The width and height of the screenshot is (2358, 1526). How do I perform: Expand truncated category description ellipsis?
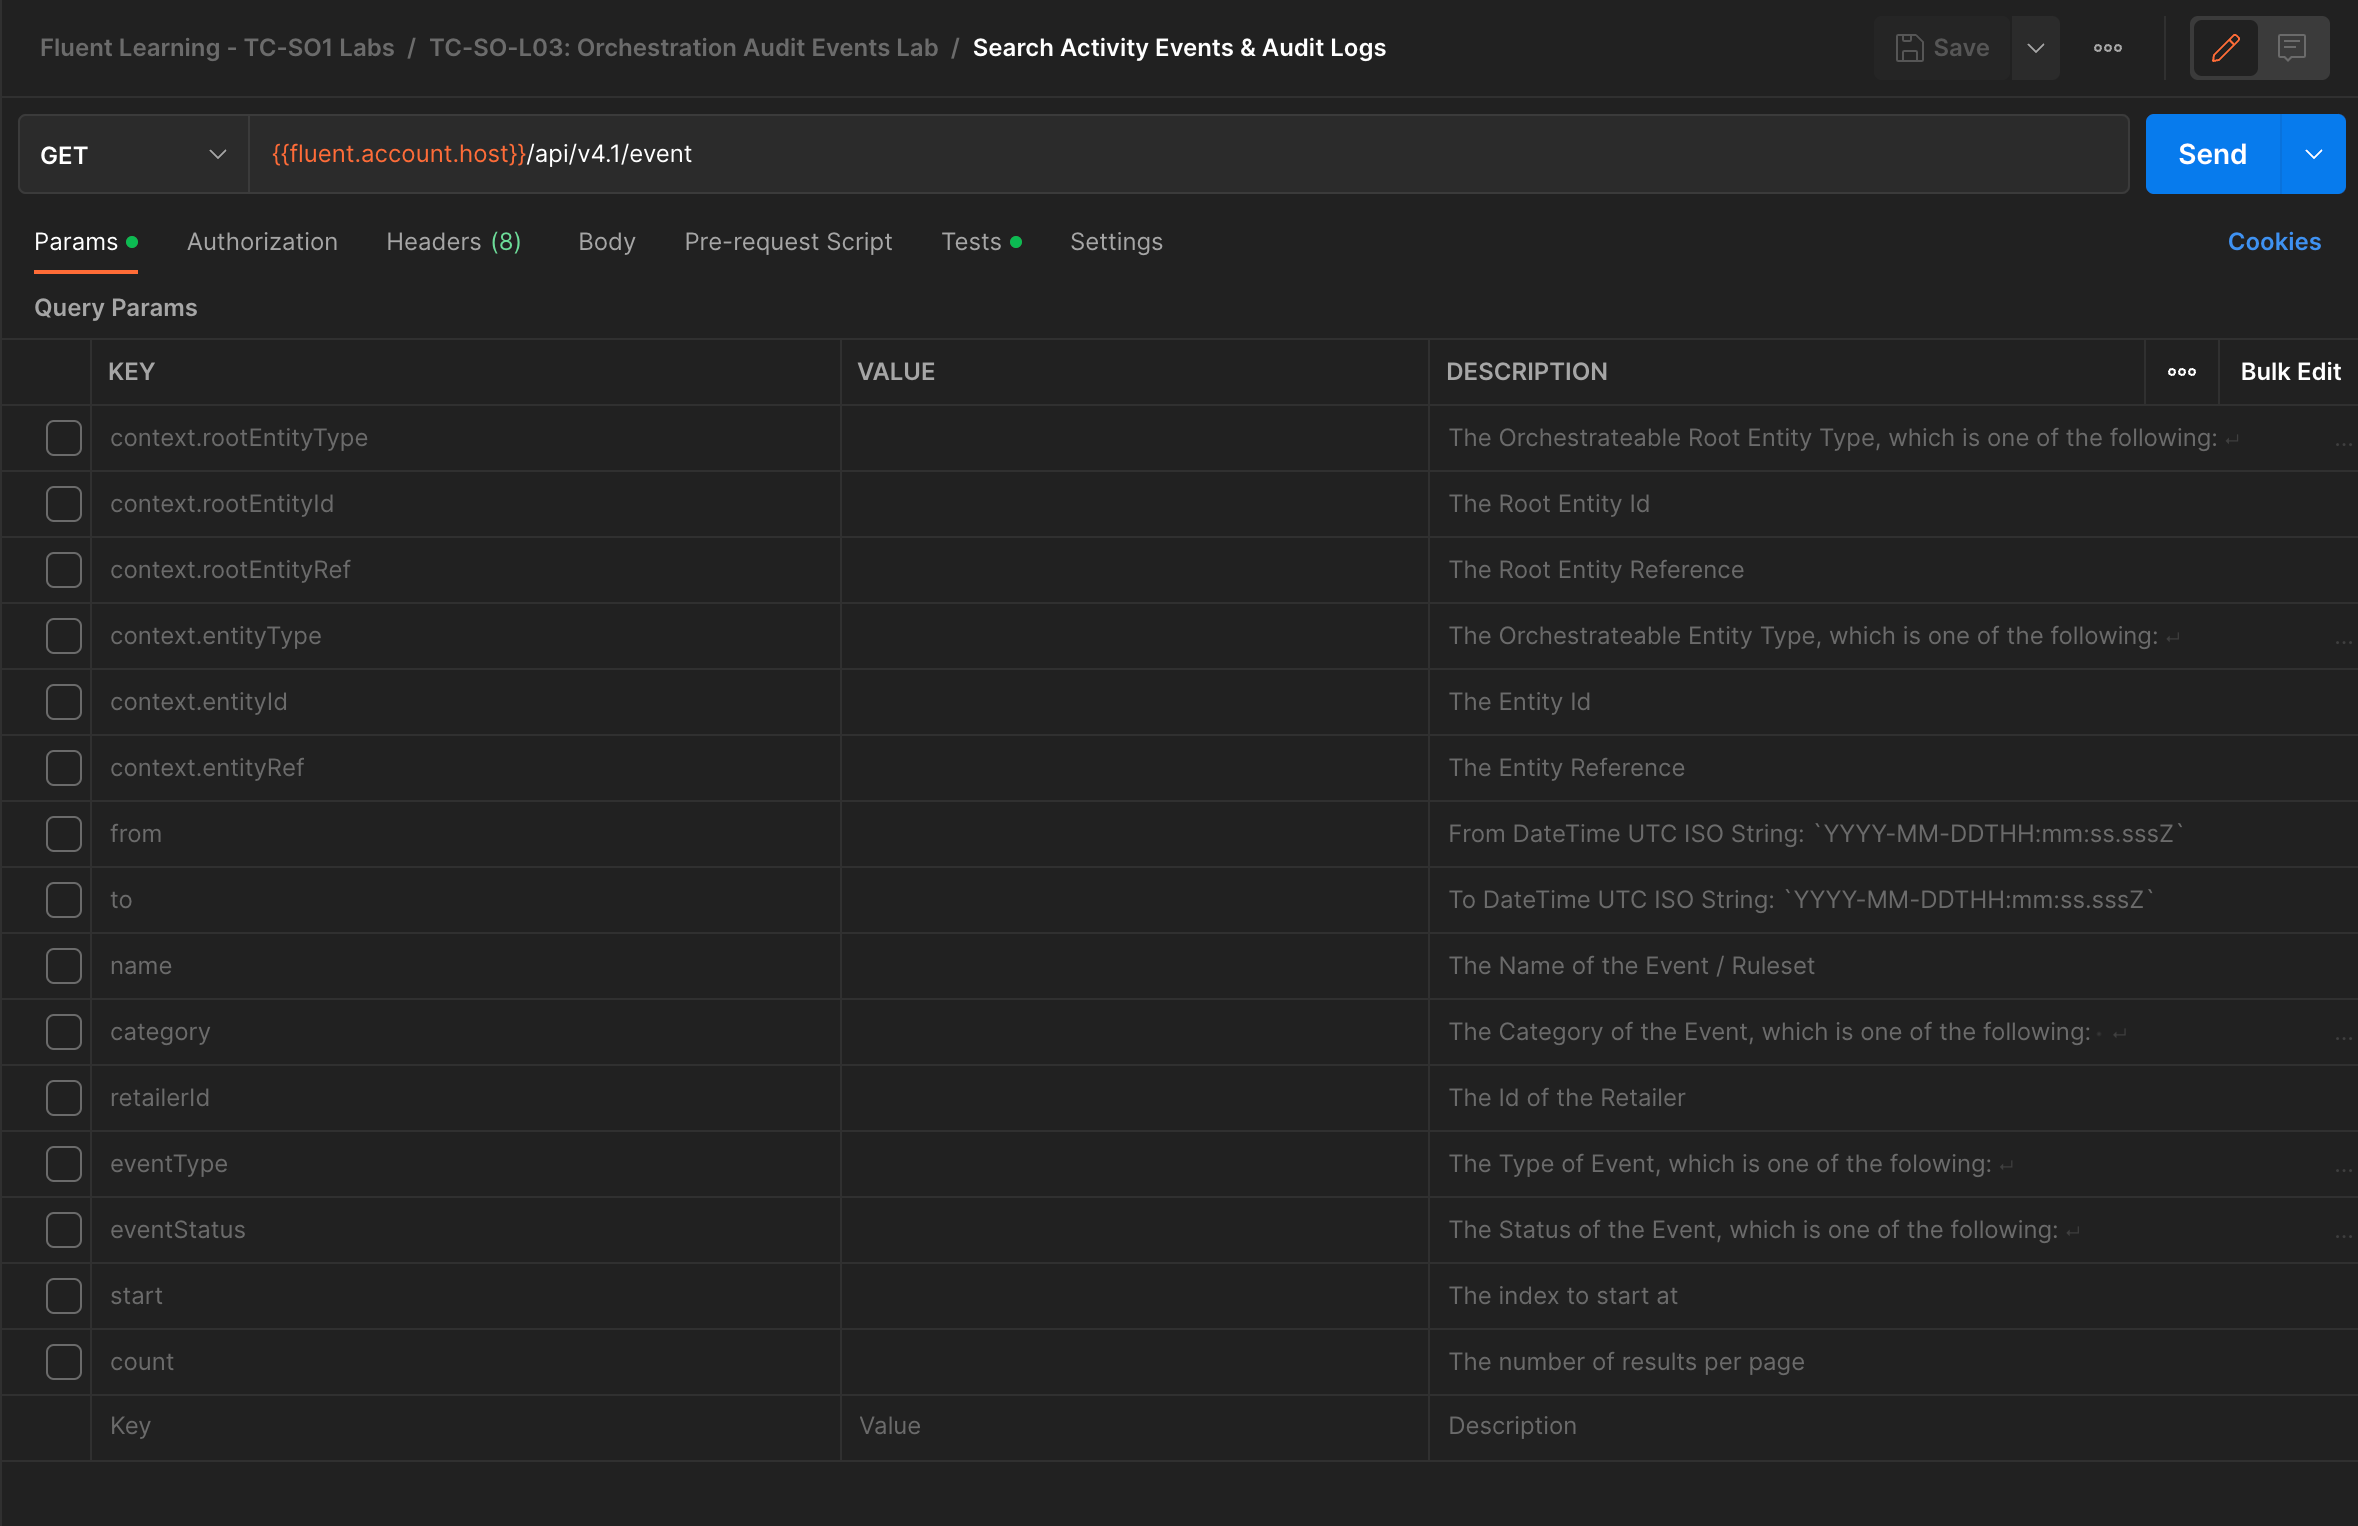point(2343,1037)
